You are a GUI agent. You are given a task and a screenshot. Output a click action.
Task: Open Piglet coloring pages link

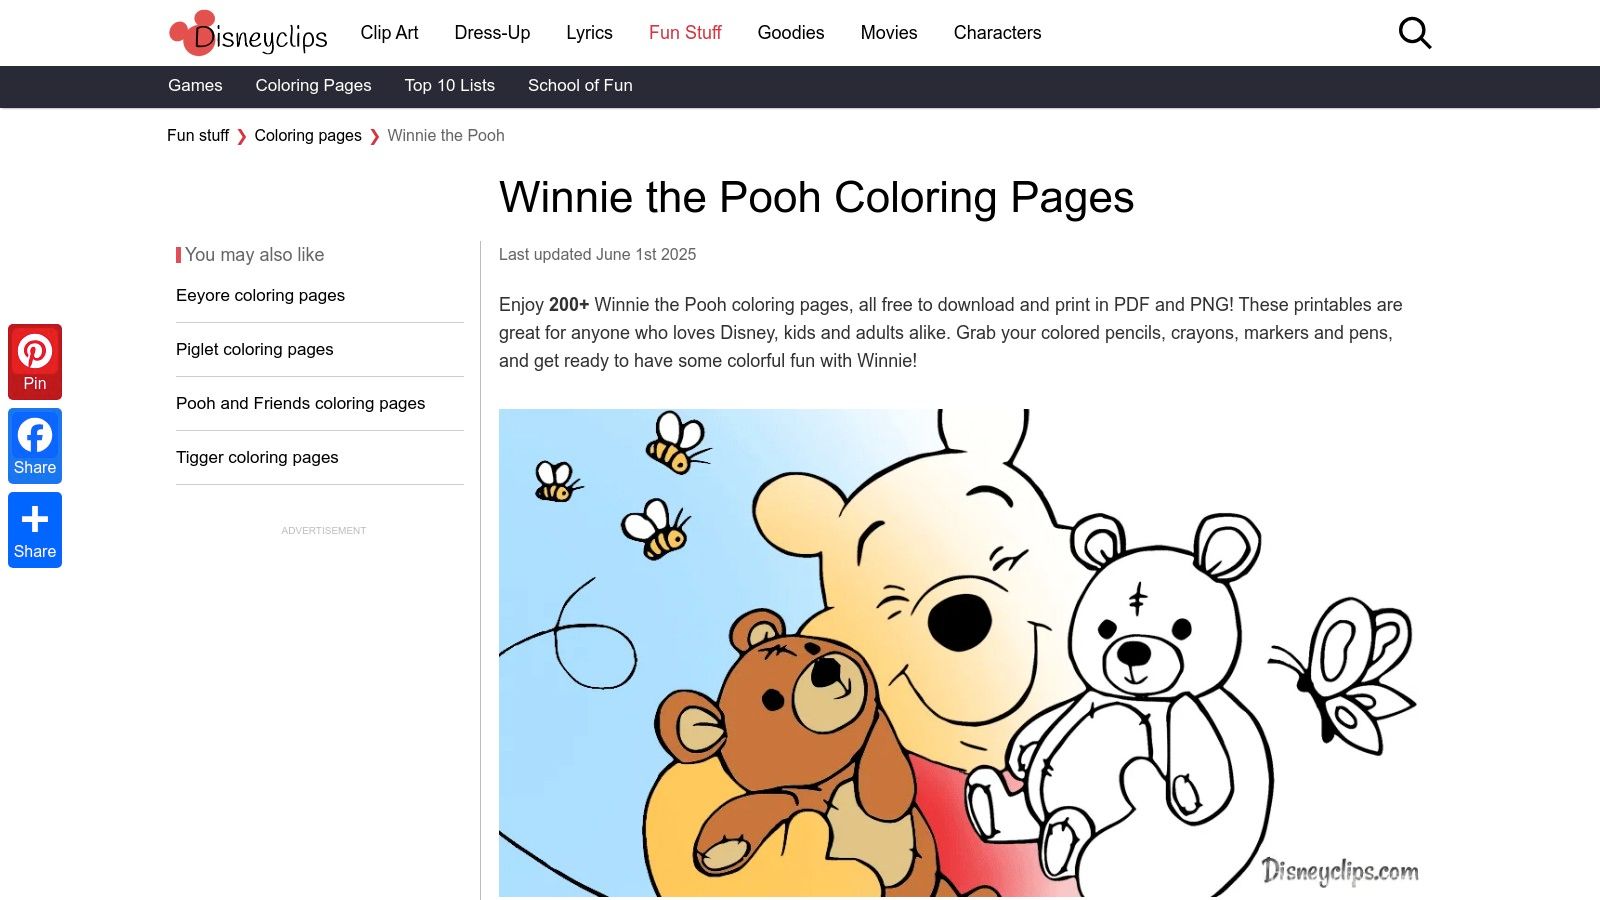pyautogui.click(x=255, y=350)
